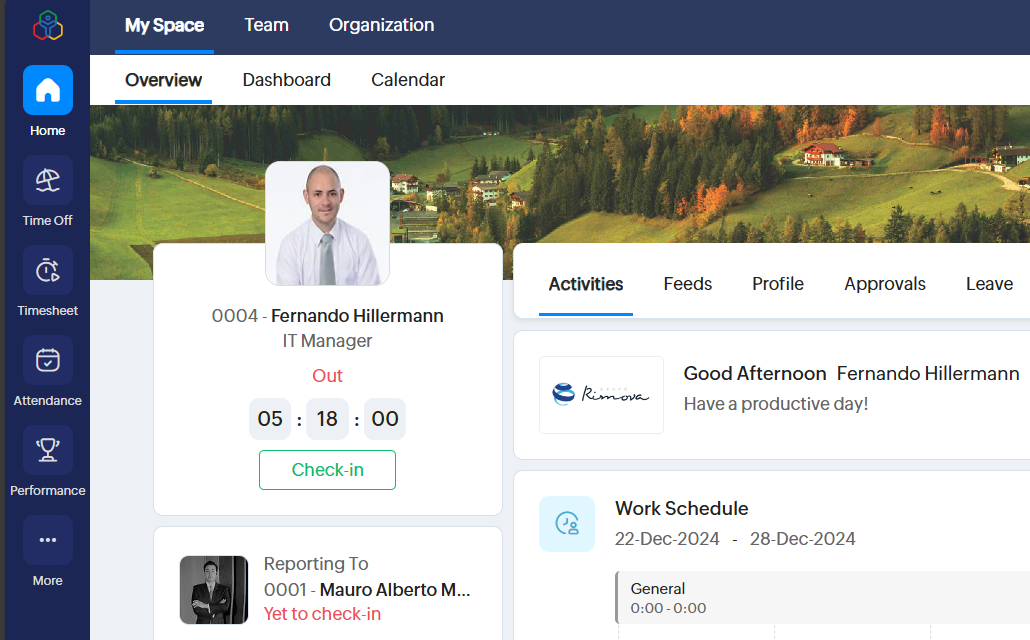Select the My Space tab
Viewport: 1030px width, 640px height.
pyautogui.click(x=164, y=25)
